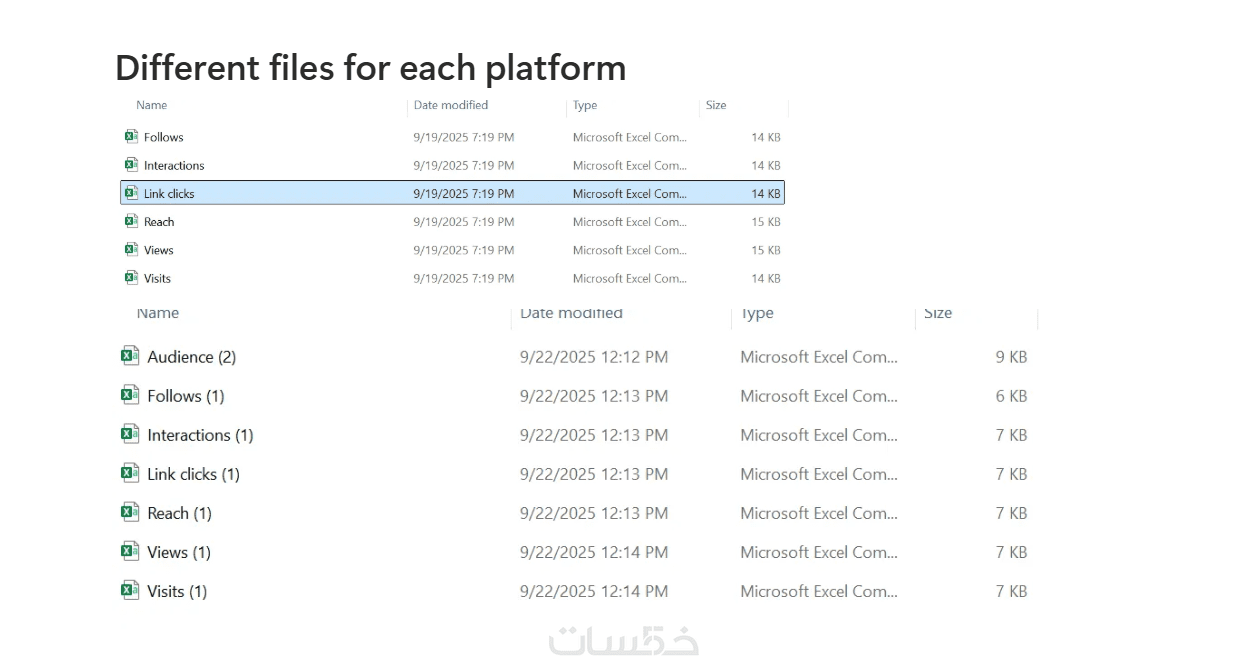Click the Type column header above the 9/19/2025 files
This screenshot has height=669, width=1249.
(x=585, y=105)
